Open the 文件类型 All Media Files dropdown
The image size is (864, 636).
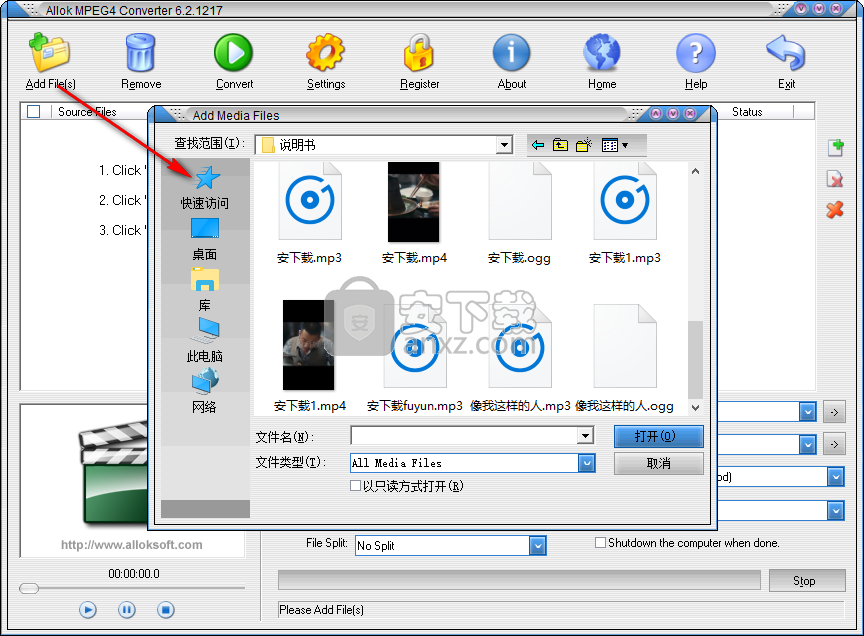(586, 463)
